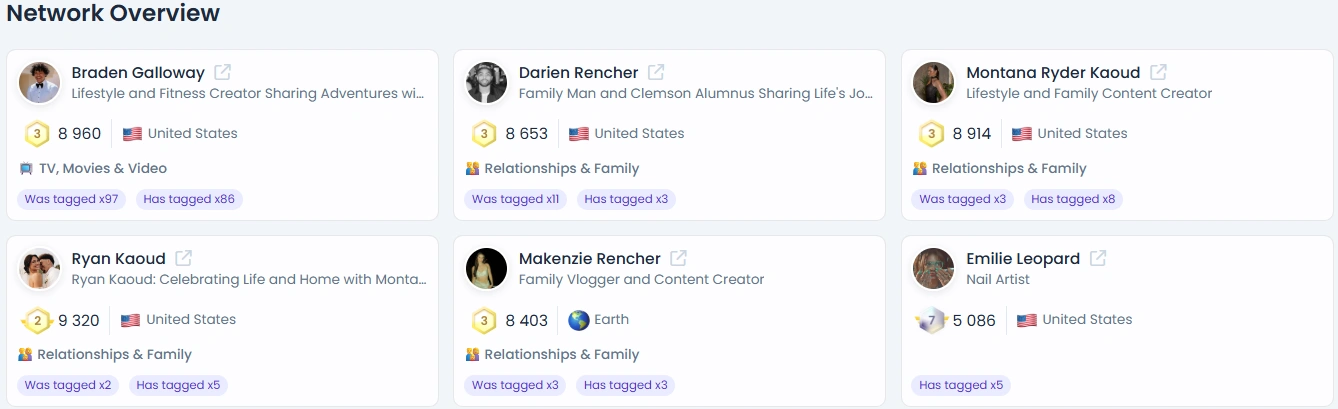The height and width of the screenshot is (409, 1338).
Task: Click 'Lifestyle and Family Content Creator' description
Action: 1089,94
